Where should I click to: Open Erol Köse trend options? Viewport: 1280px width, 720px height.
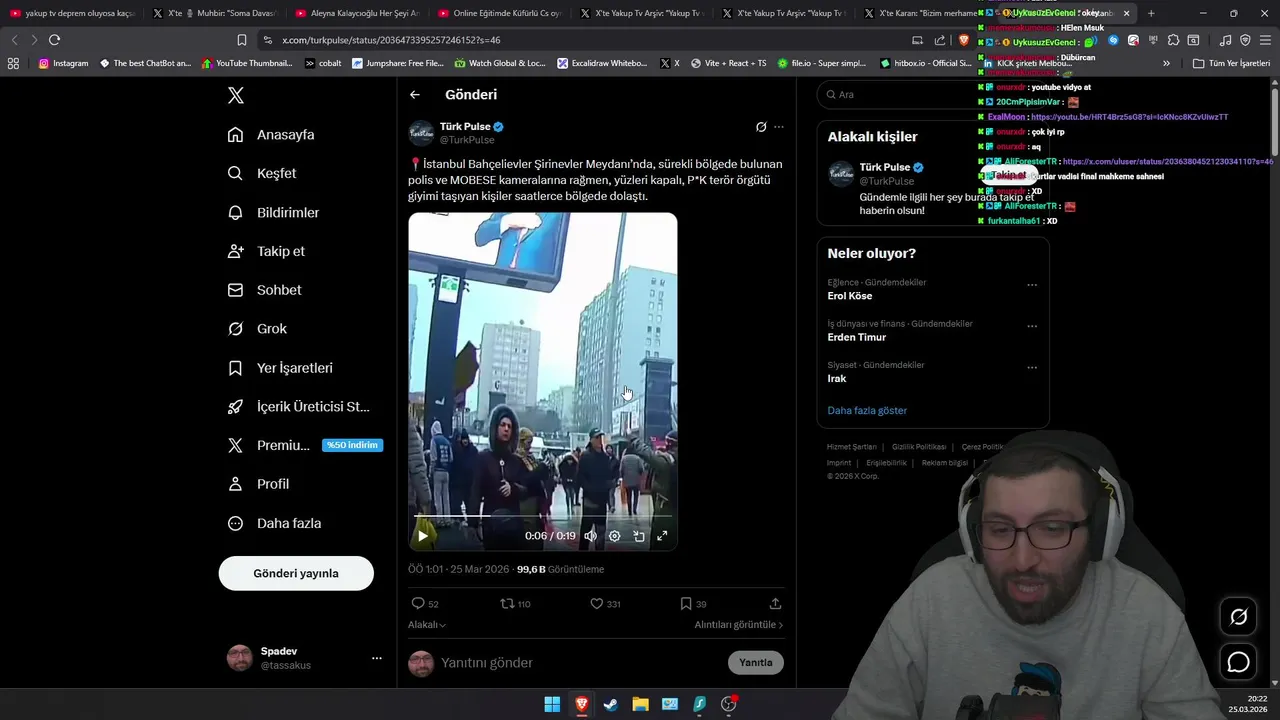[x=1032, y=285]
